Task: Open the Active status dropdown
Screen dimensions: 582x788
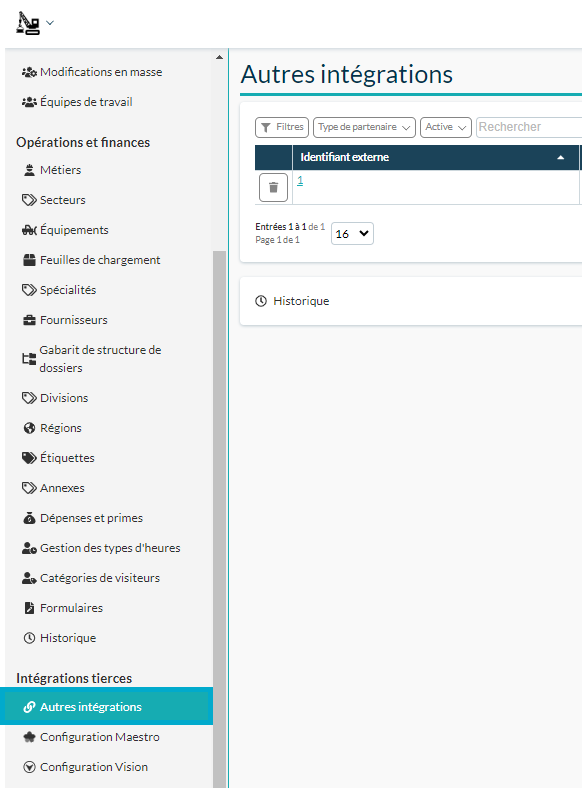Action: 446,127
